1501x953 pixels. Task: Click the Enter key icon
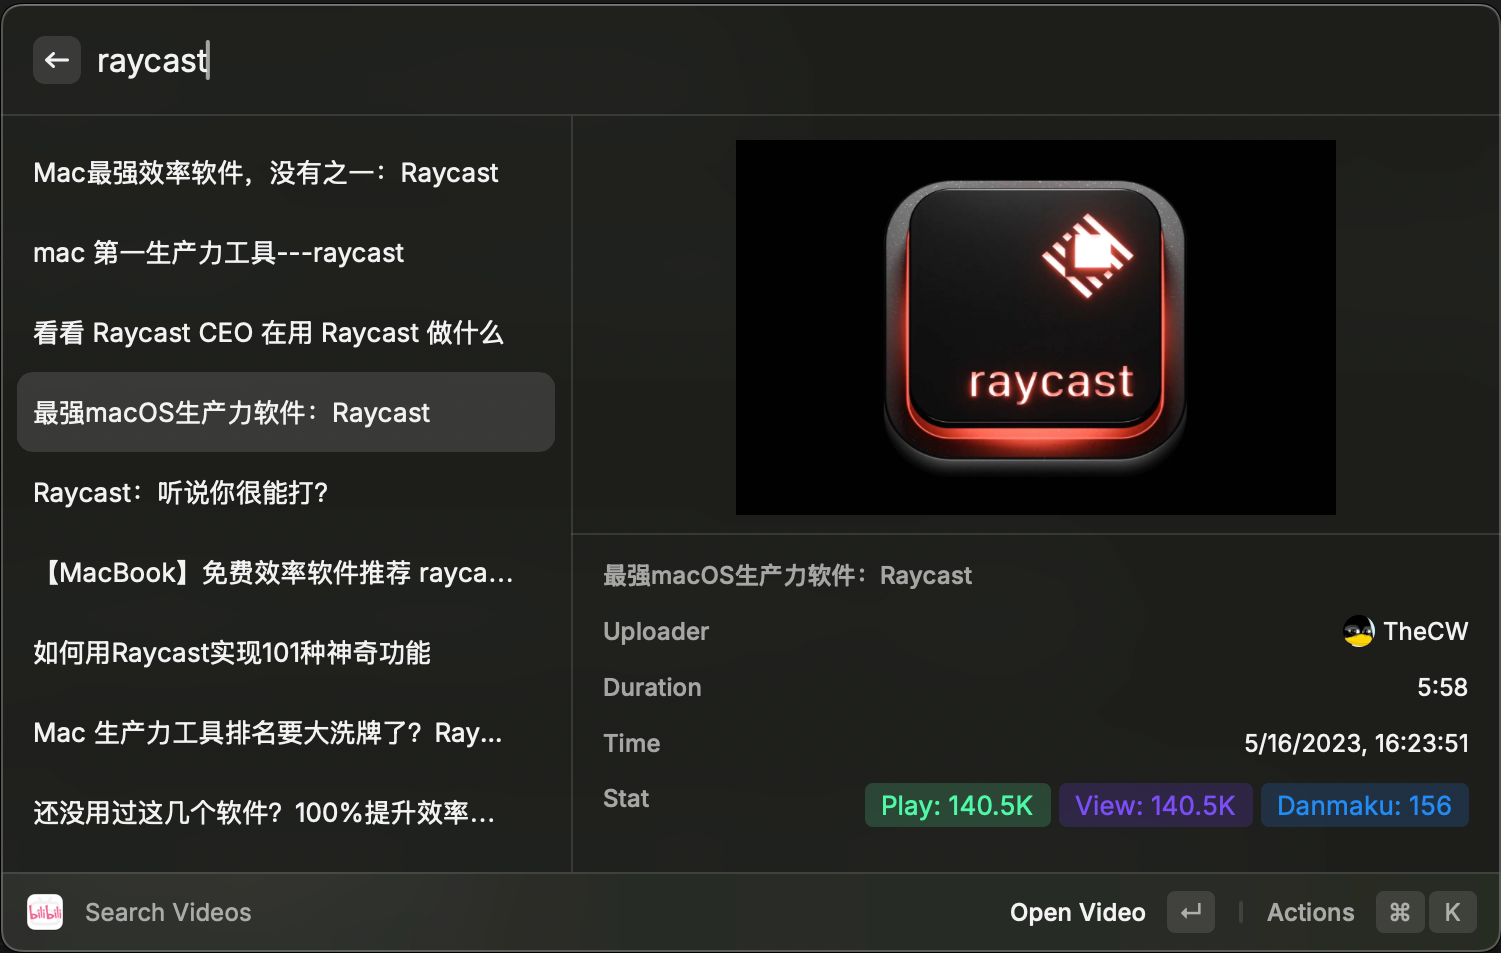[x=1190, y=912]
